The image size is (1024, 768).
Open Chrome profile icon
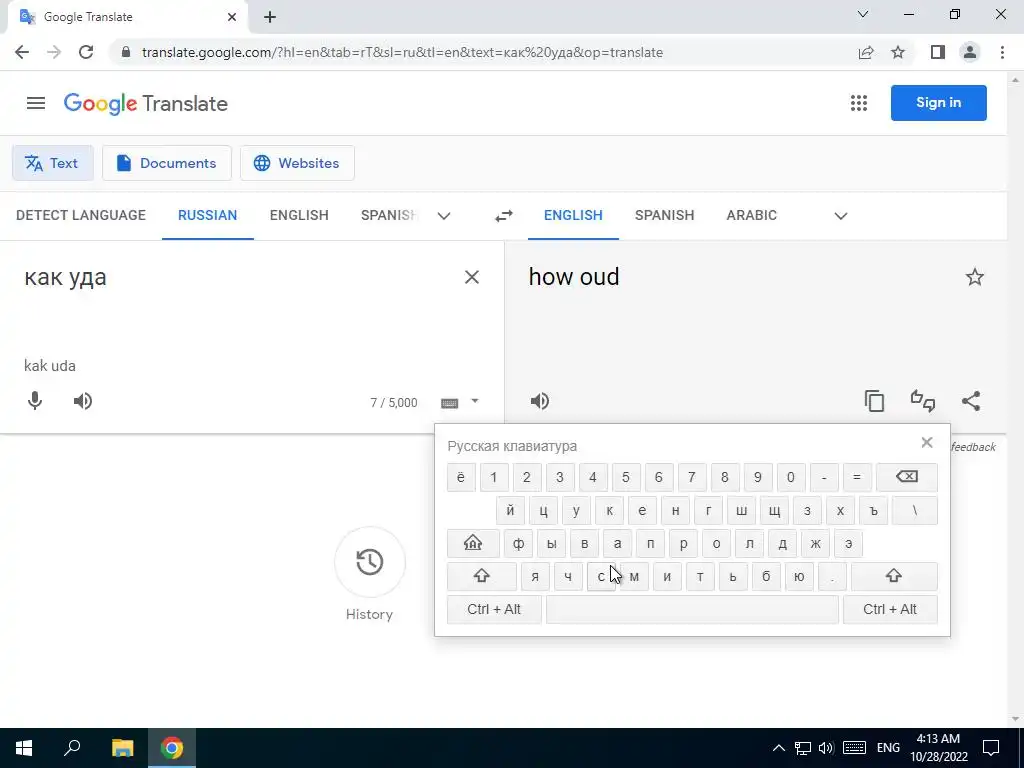pyautogui.click(x=970, y=52)
